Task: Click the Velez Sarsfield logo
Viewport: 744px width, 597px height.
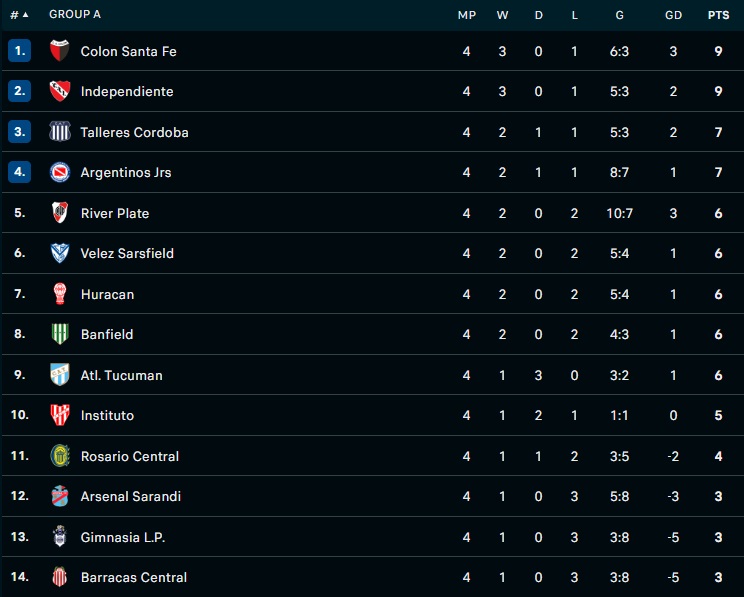Action: [x=60, y=254]
